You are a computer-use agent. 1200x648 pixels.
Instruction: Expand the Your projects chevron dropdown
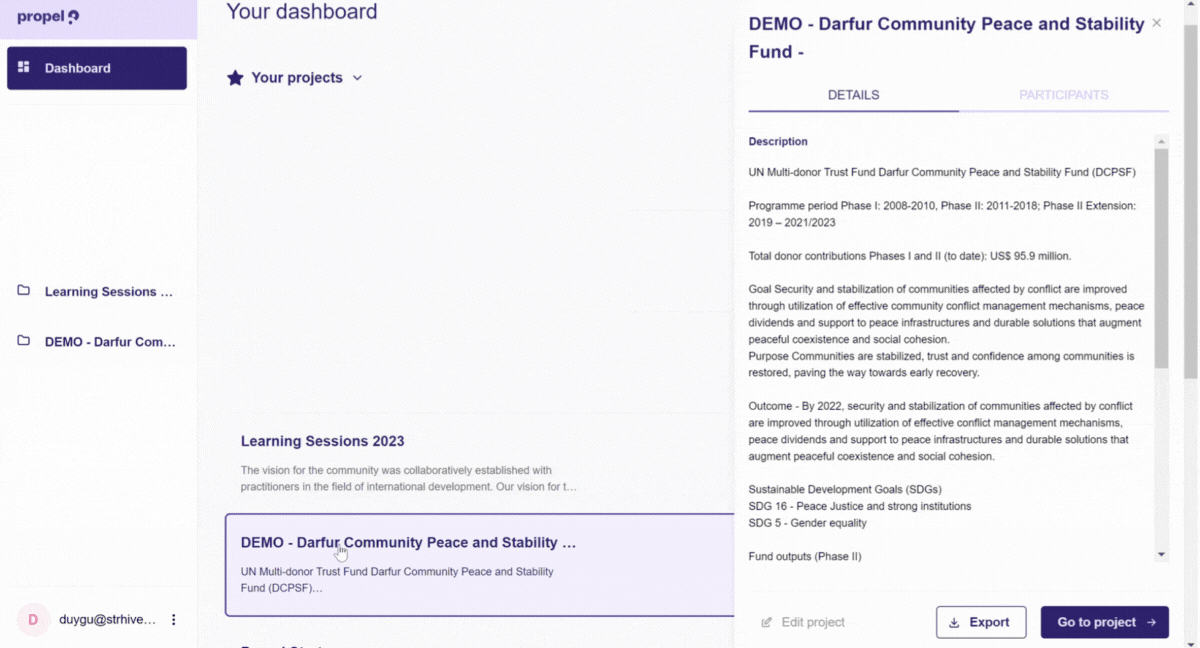pyautogui.click(x=357, y=78)
